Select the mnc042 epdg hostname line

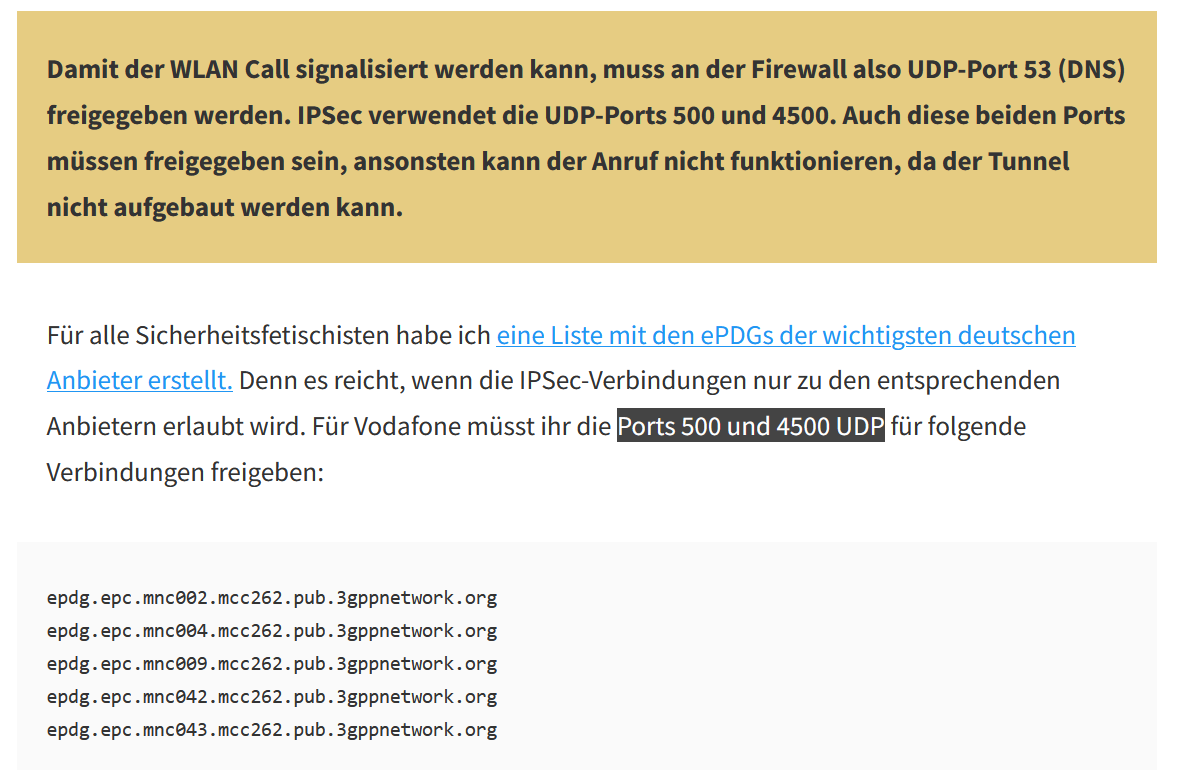click(x=272, y=696)
